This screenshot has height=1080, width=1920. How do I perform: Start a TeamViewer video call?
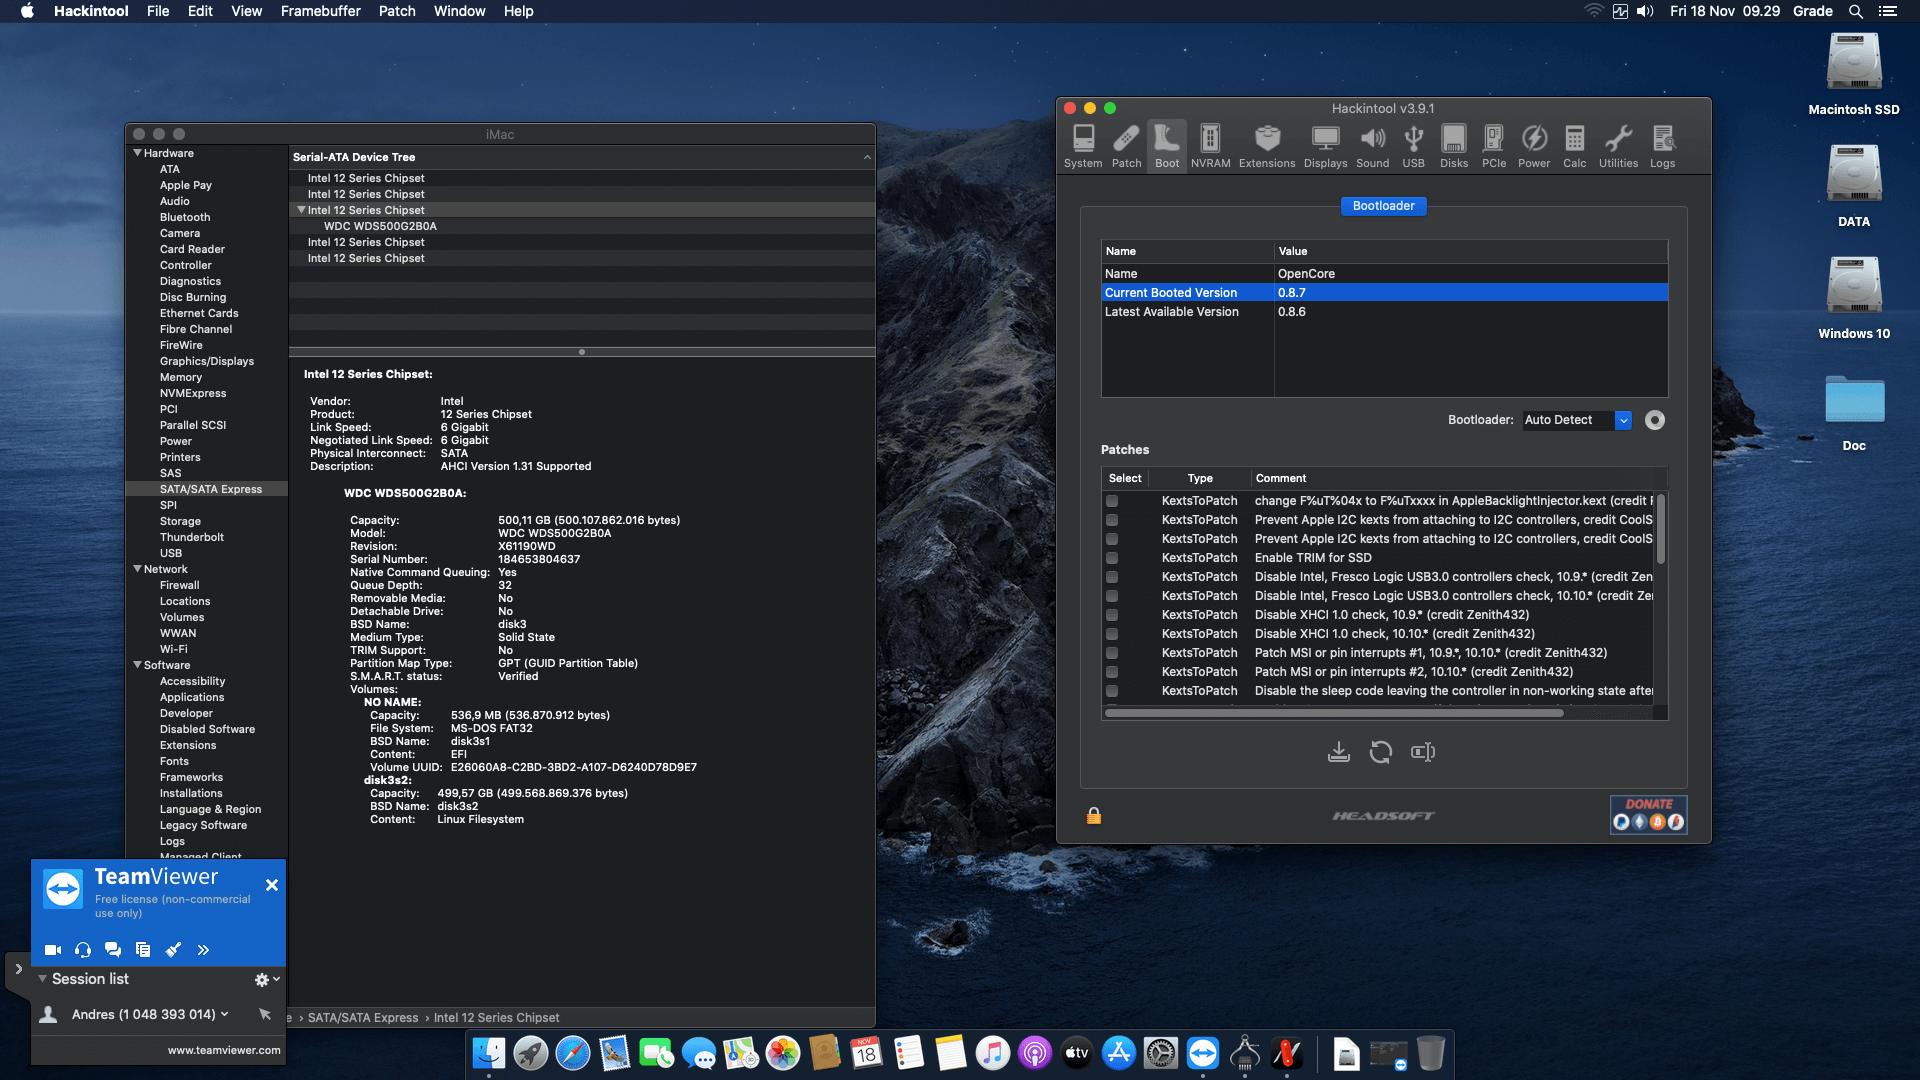(53, 950)
